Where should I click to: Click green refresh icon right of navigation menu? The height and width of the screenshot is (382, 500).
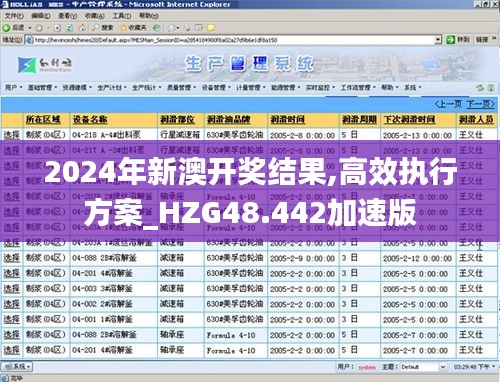[x=480, y=88]
